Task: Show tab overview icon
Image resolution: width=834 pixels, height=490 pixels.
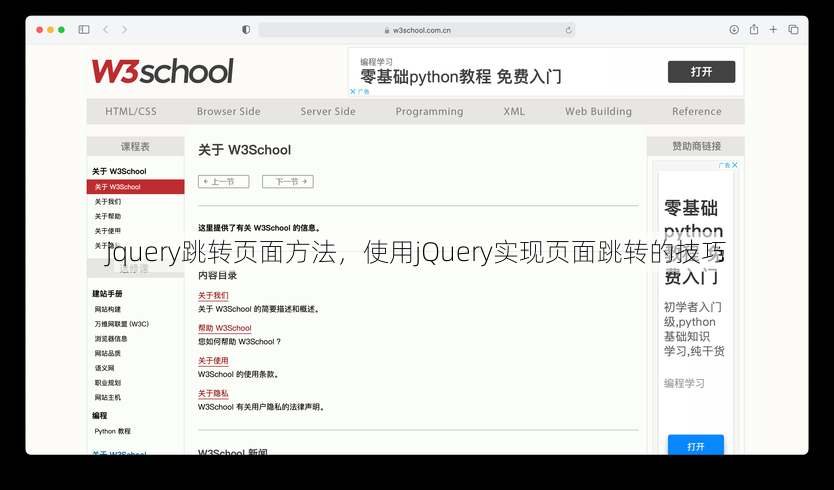Action: click(x=794, y=30)
